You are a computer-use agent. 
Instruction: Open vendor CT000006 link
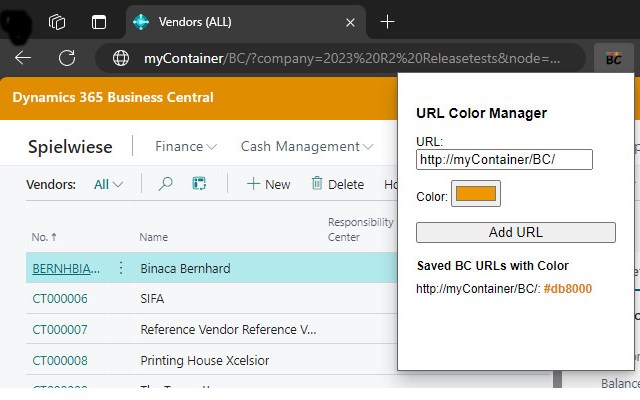60,298
